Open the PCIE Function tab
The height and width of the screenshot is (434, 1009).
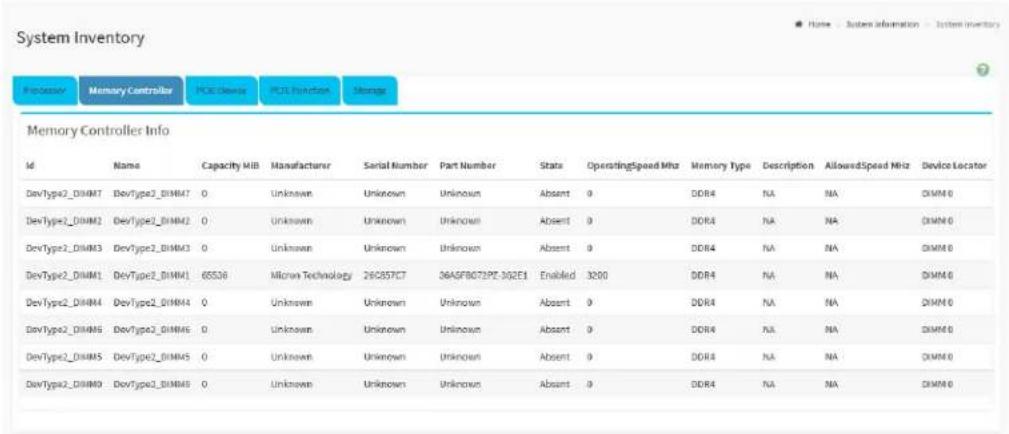coord(300,91)
